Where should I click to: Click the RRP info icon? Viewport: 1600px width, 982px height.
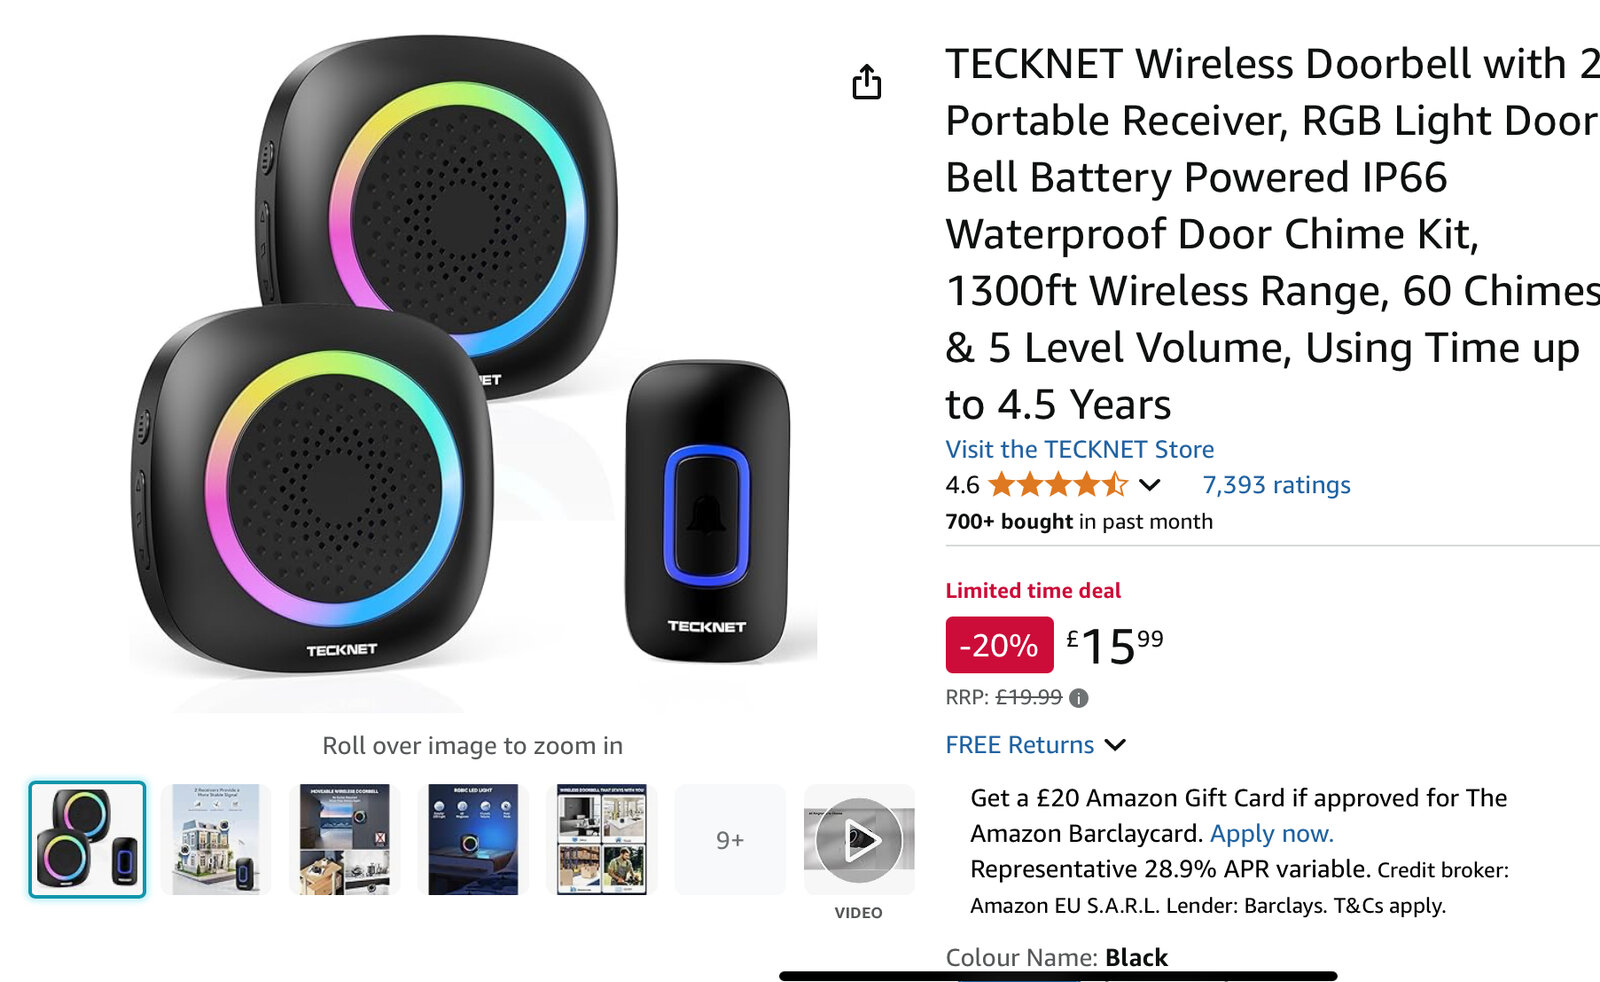click(1078, 698)
